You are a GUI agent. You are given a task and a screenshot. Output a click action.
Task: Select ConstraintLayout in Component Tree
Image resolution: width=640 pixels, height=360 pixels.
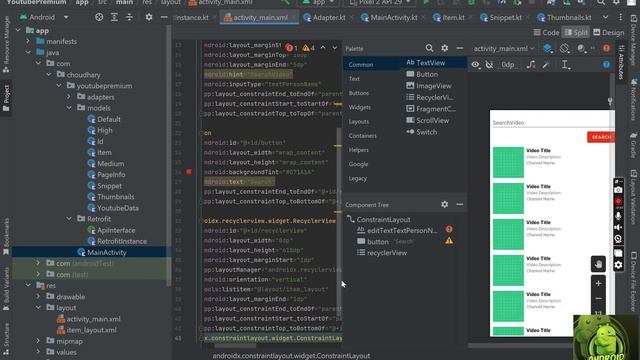click(379, 220)
